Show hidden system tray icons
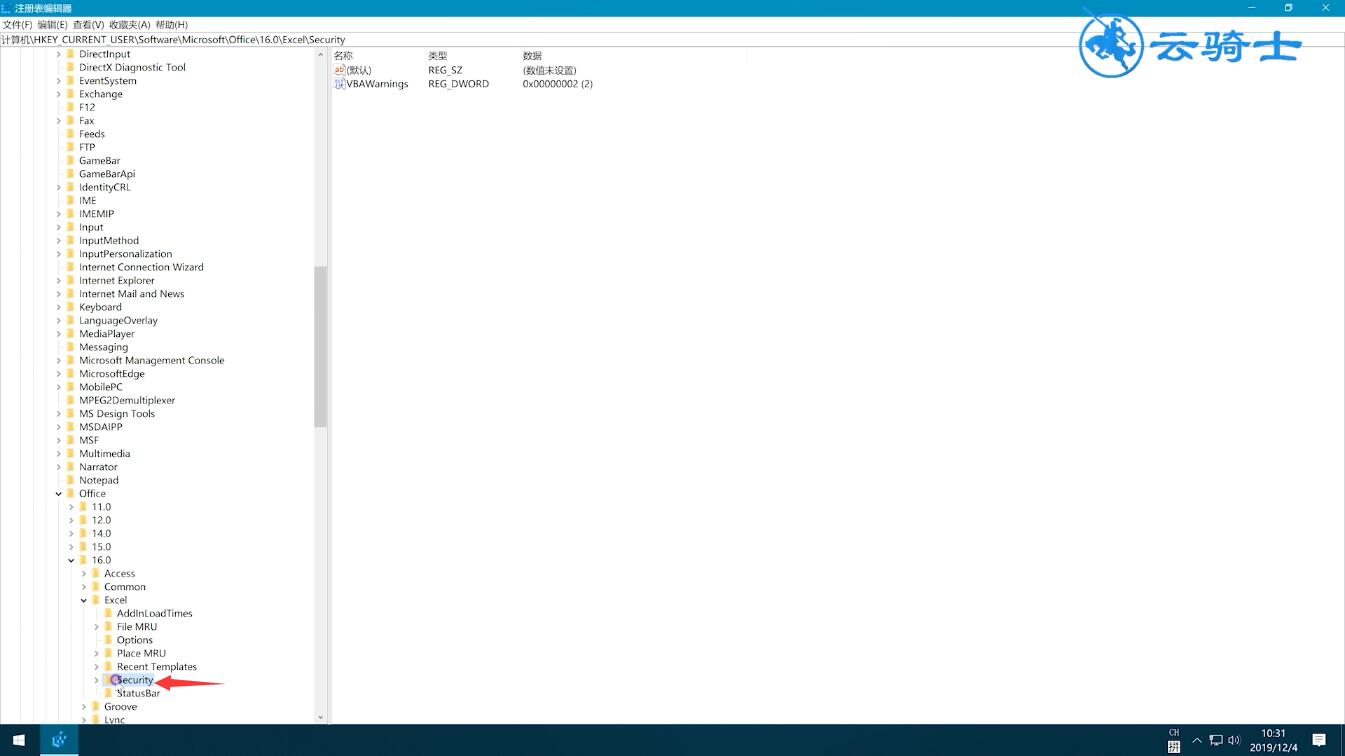The height and width of the screenshot is (756, 1345). (1197, 741)
